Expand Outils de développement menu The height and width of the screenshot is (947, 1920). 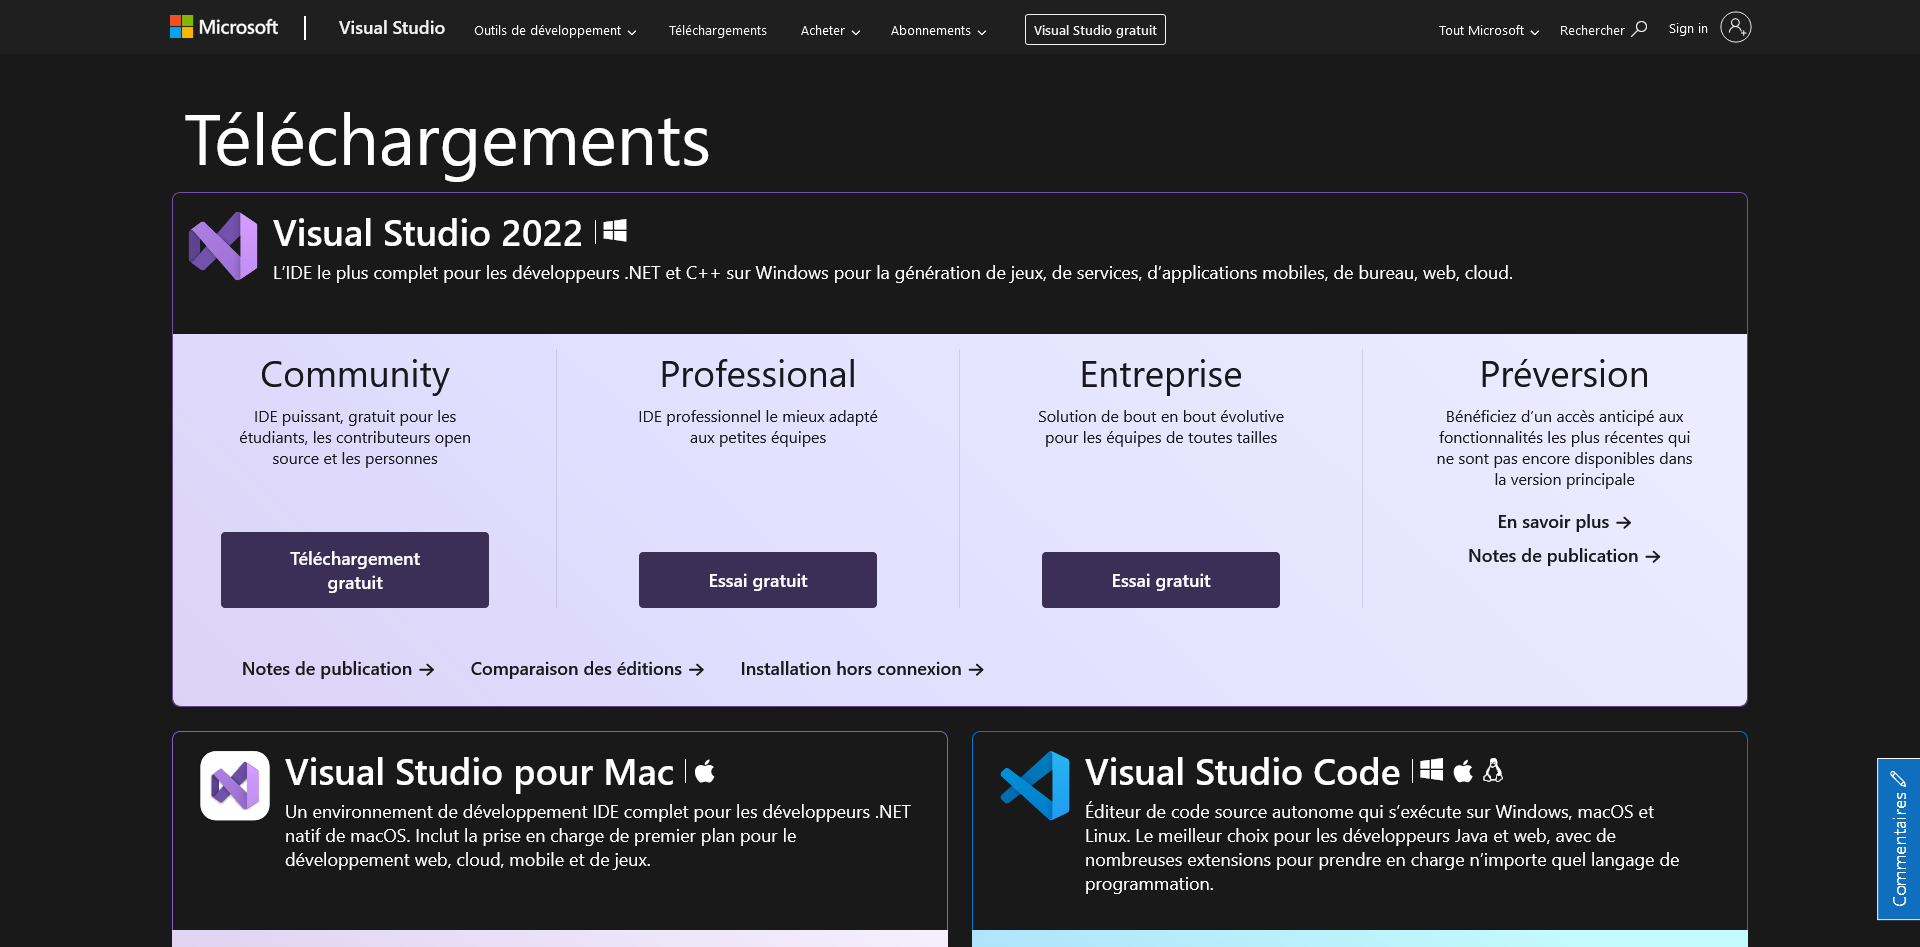click(x=555, y=31)
